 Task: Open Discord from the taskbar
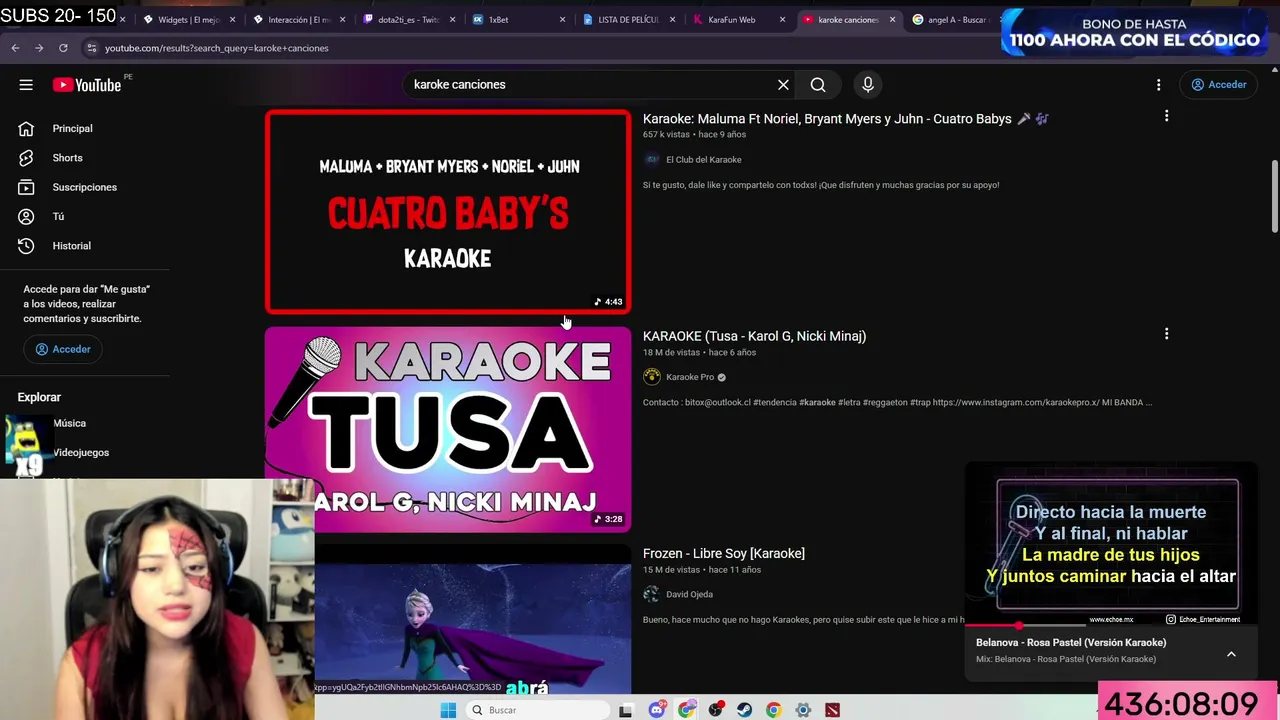point(657,710)
